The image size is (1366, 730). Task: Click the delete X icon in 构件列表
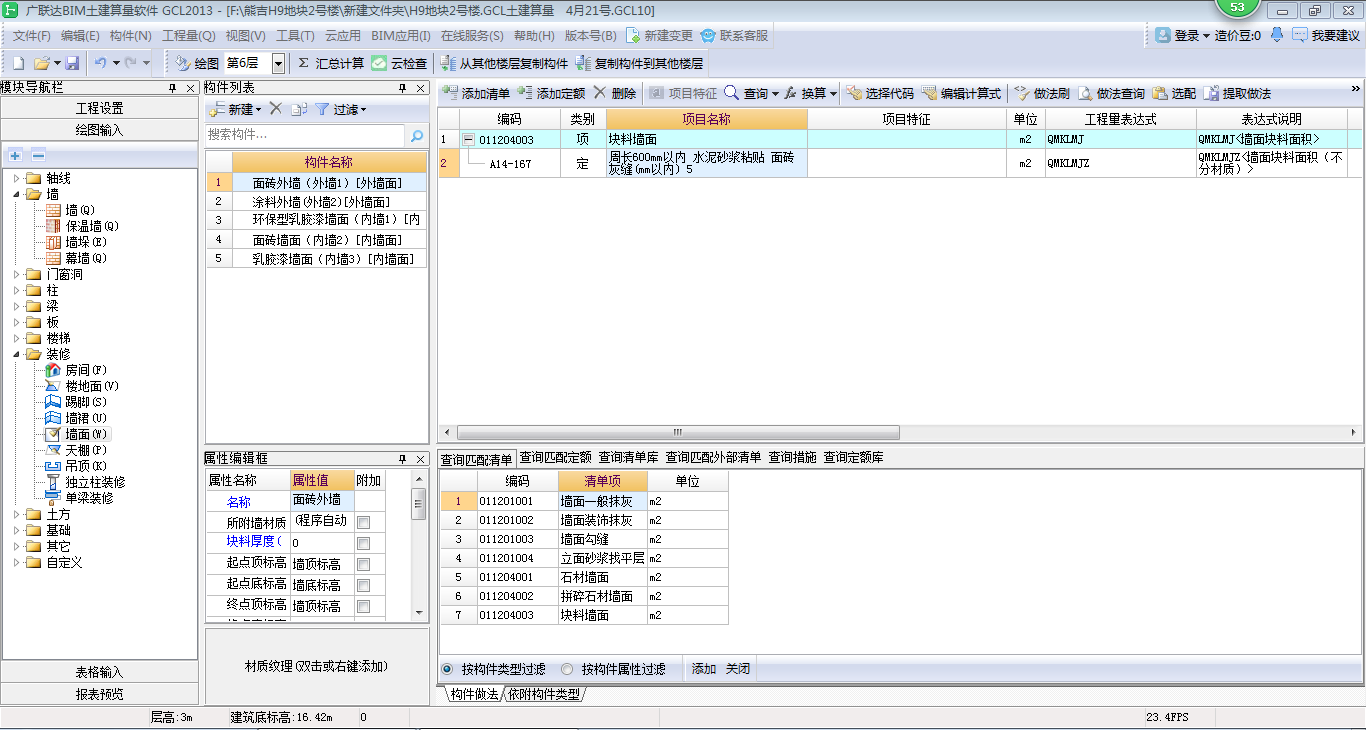coord(275,109)
